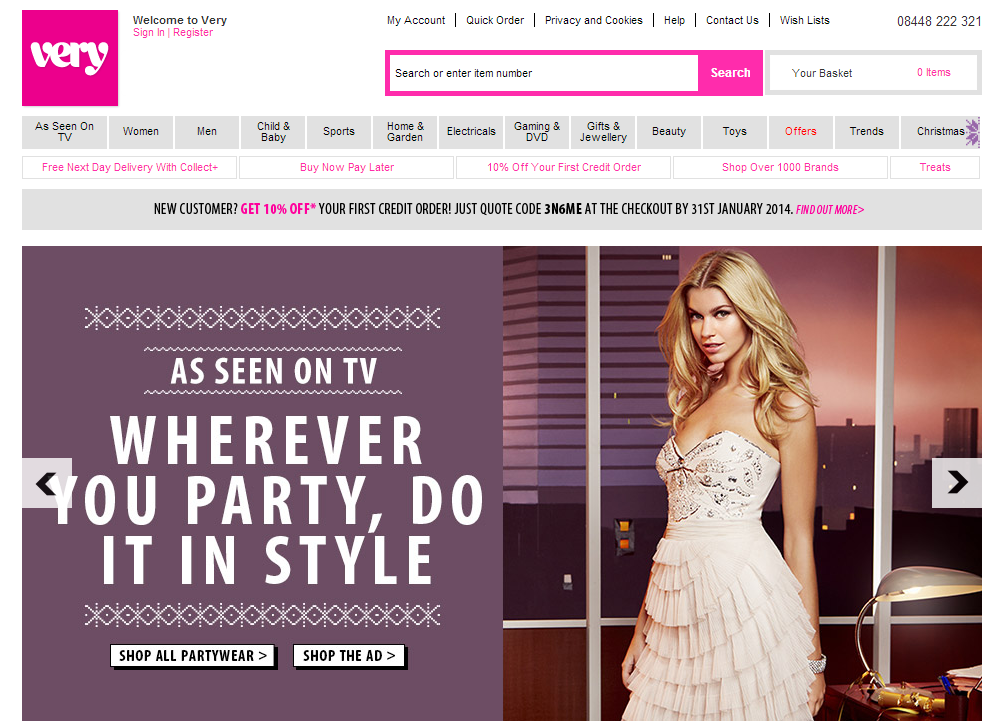
Task: Click the Register link
Action: click(193, 32)
